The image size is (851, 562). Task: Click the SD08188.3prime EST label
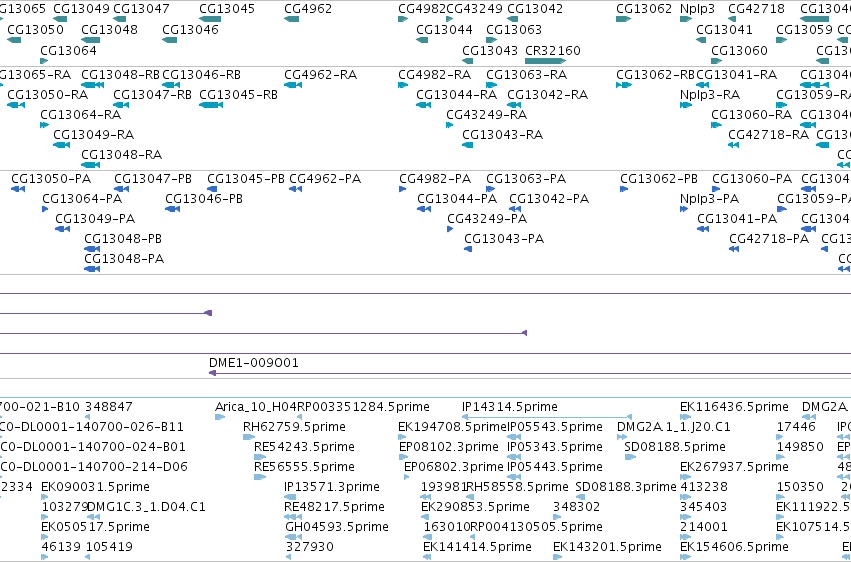pyautogui.click(x=626, y=487)
